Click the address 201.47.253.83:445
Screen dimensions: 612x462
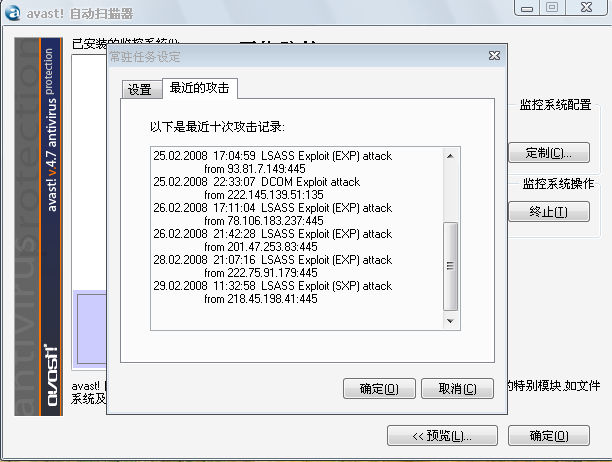point(272,247)
